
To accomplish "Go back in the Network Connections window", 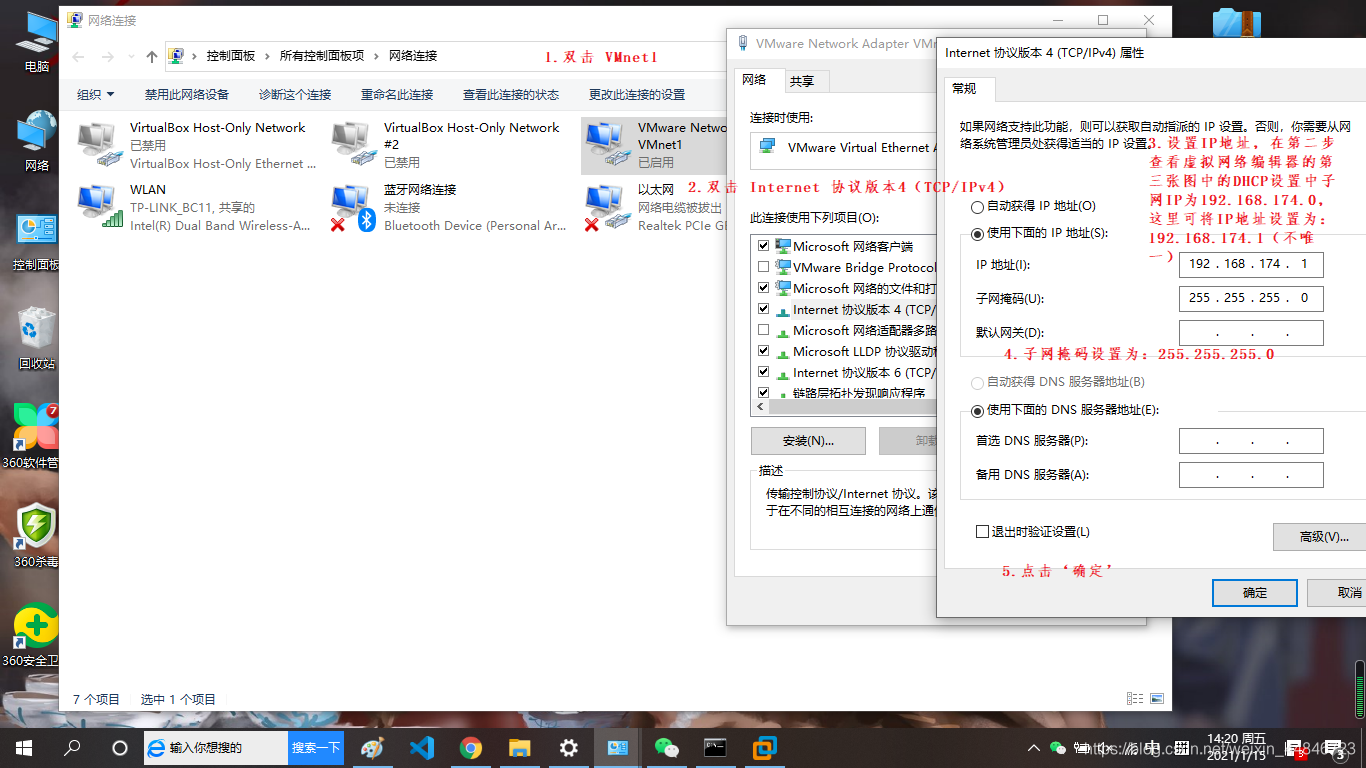I will [78, 56].
